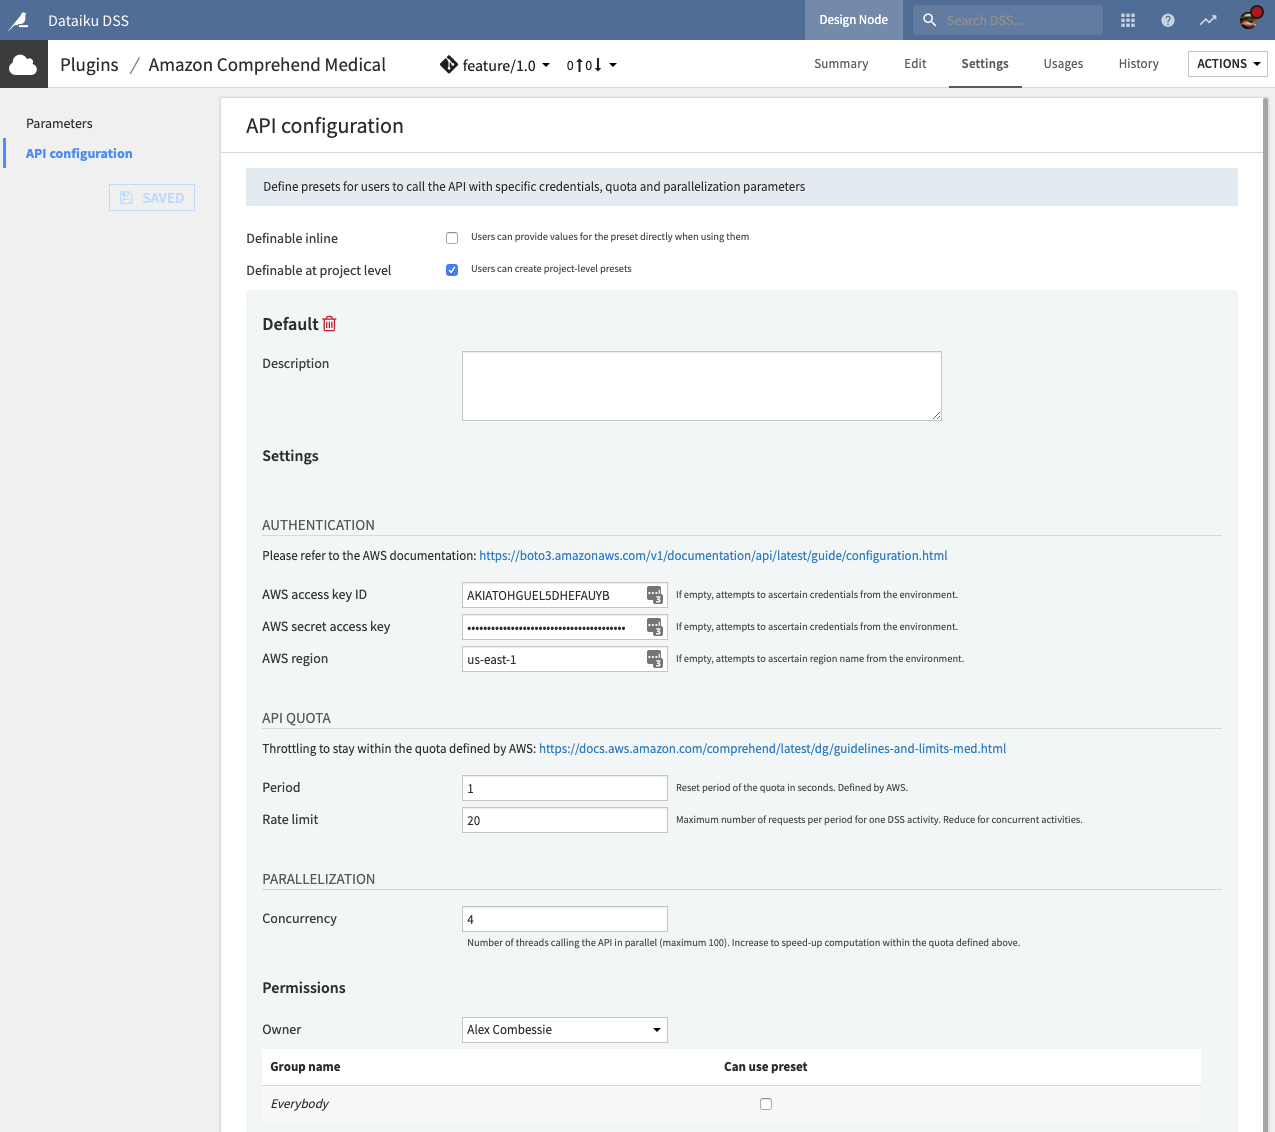
Task: Switch to the Usages tab
Action: (x=1062, y=63)
